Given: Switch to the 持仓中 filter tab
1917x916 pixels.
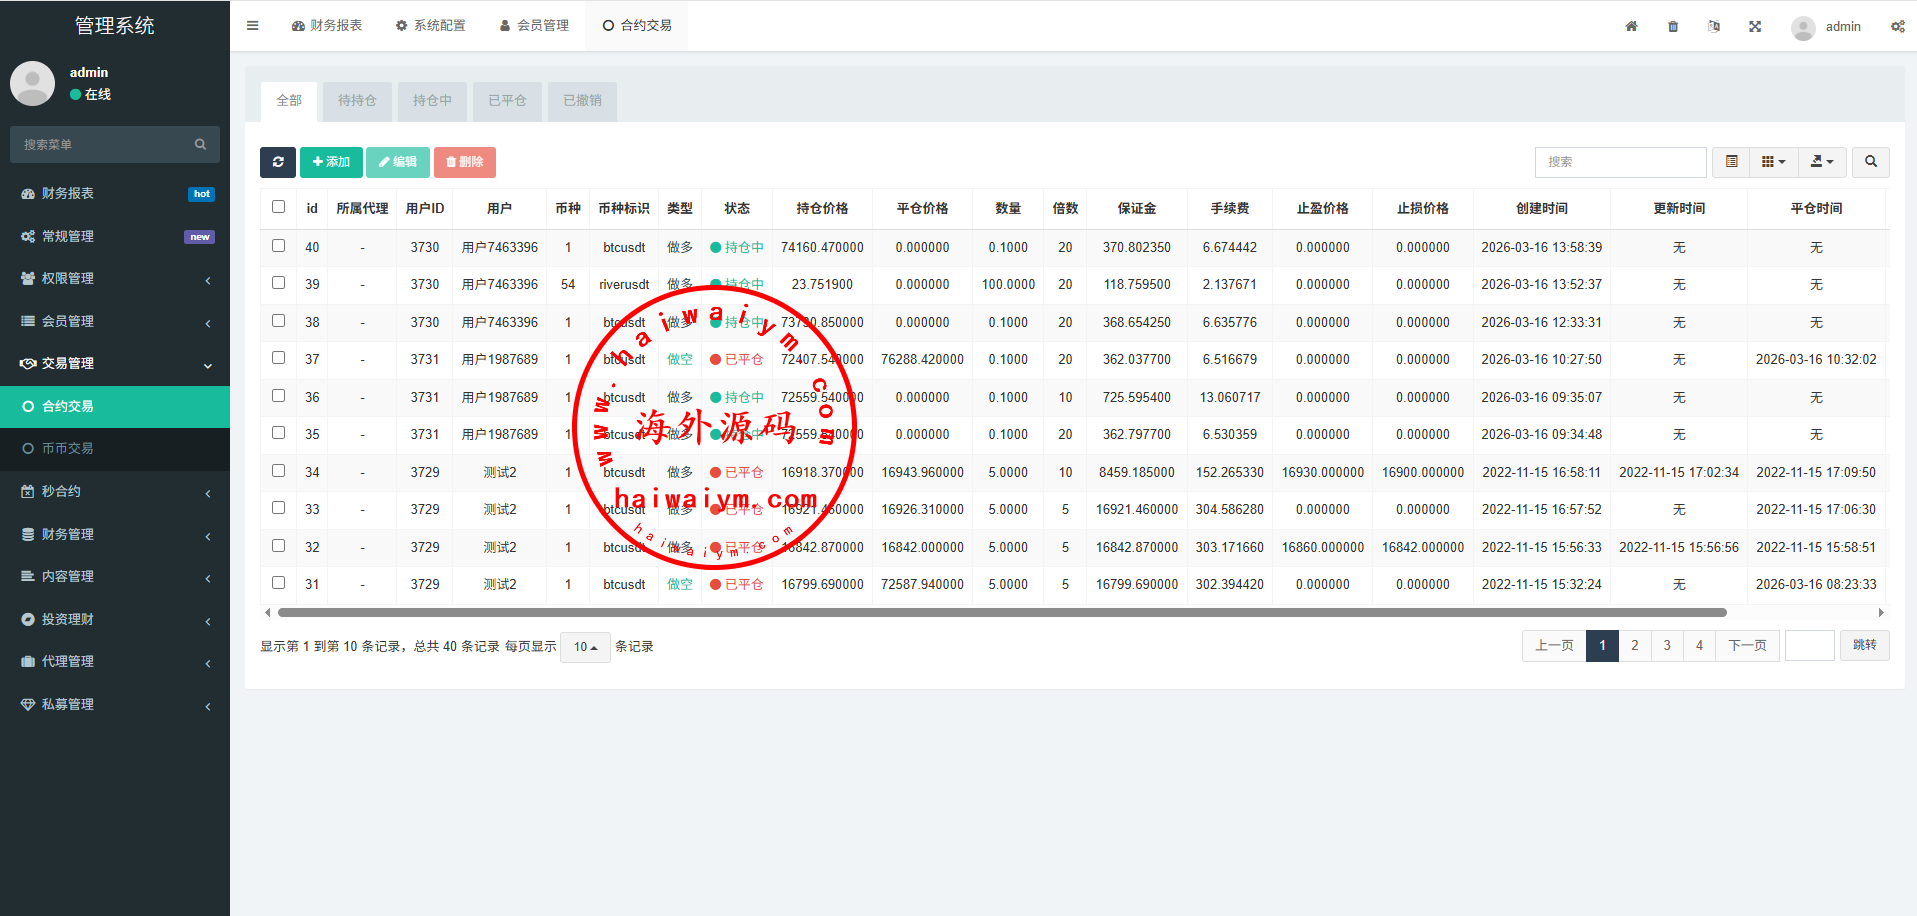Looking at the screenshot, I should click(x=432, y=101).
